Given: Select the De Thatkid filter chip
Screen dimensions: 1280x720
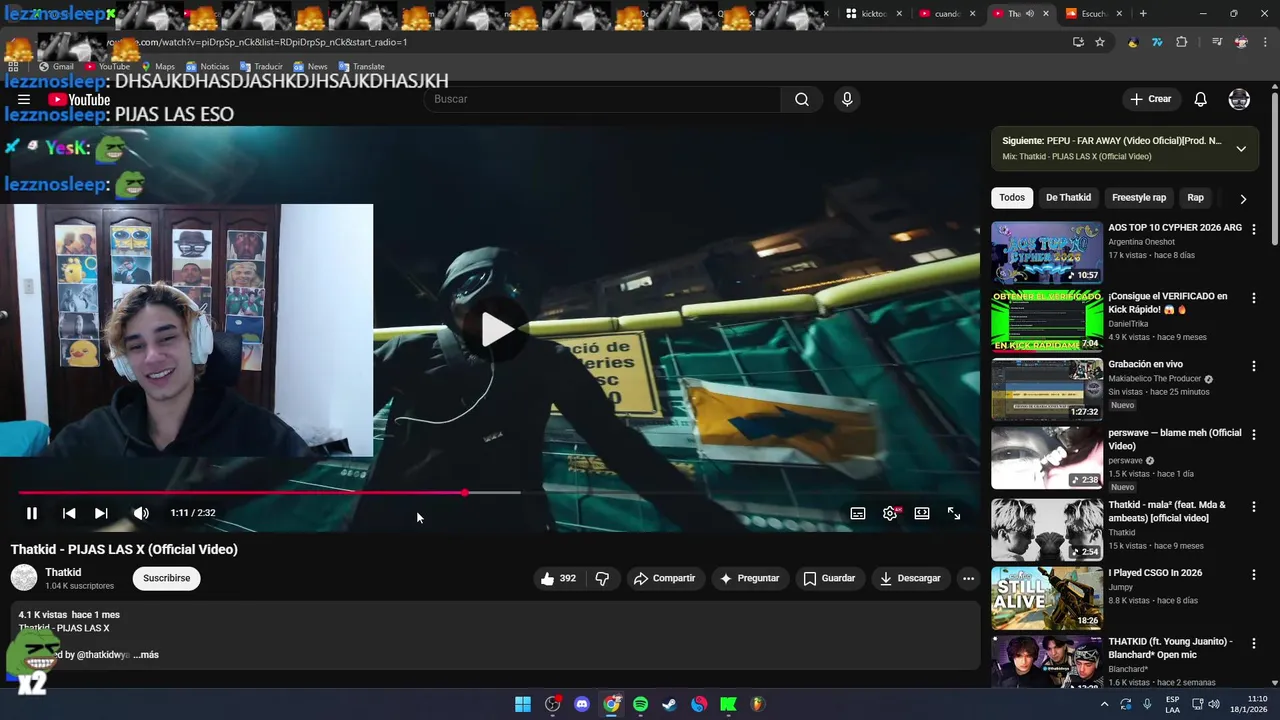Looking at the screenshot, I should click(x=1068, y=198).
